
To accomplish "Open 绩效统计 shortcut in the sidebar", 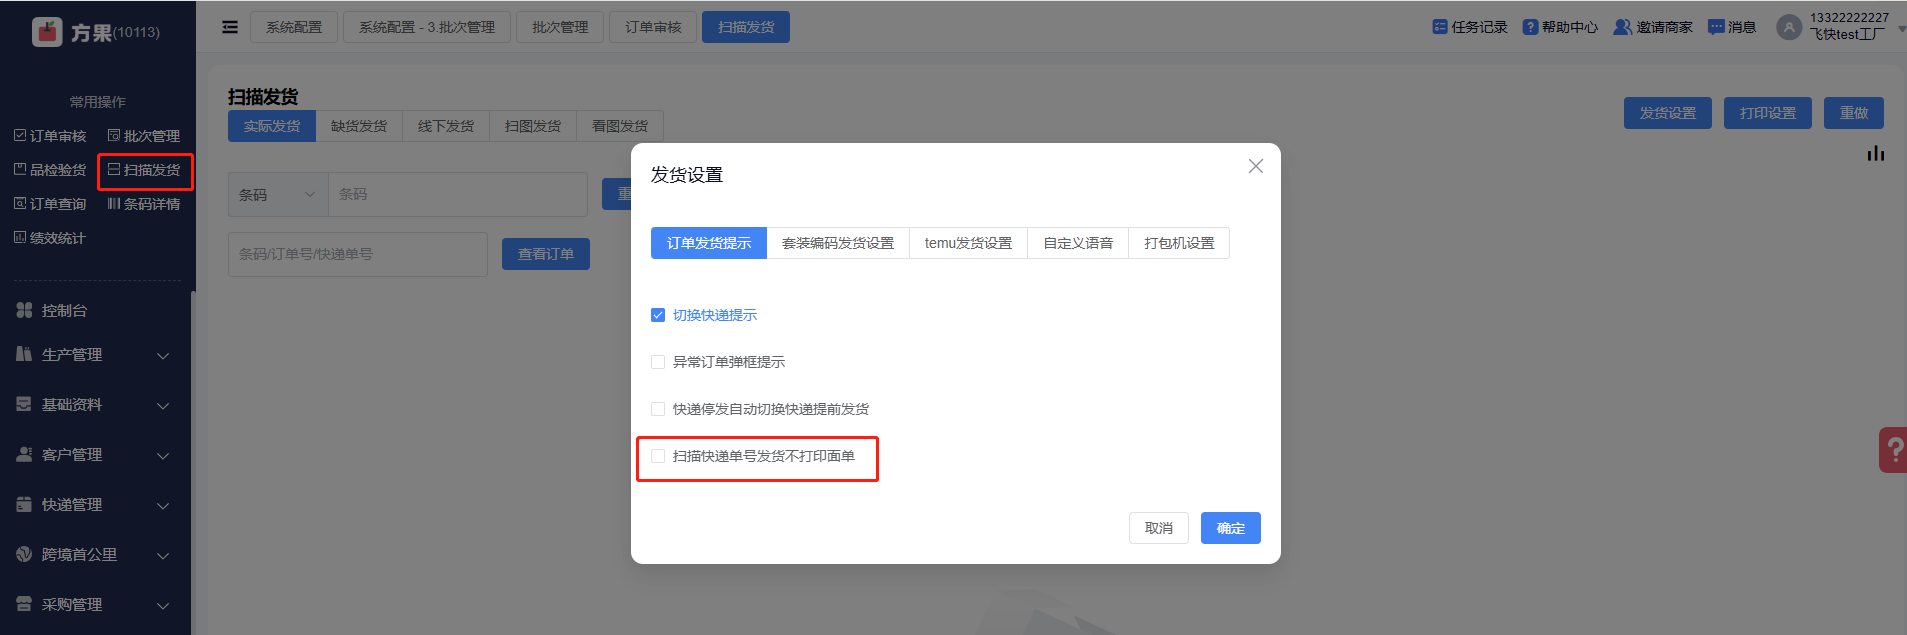I will (50, 238).
